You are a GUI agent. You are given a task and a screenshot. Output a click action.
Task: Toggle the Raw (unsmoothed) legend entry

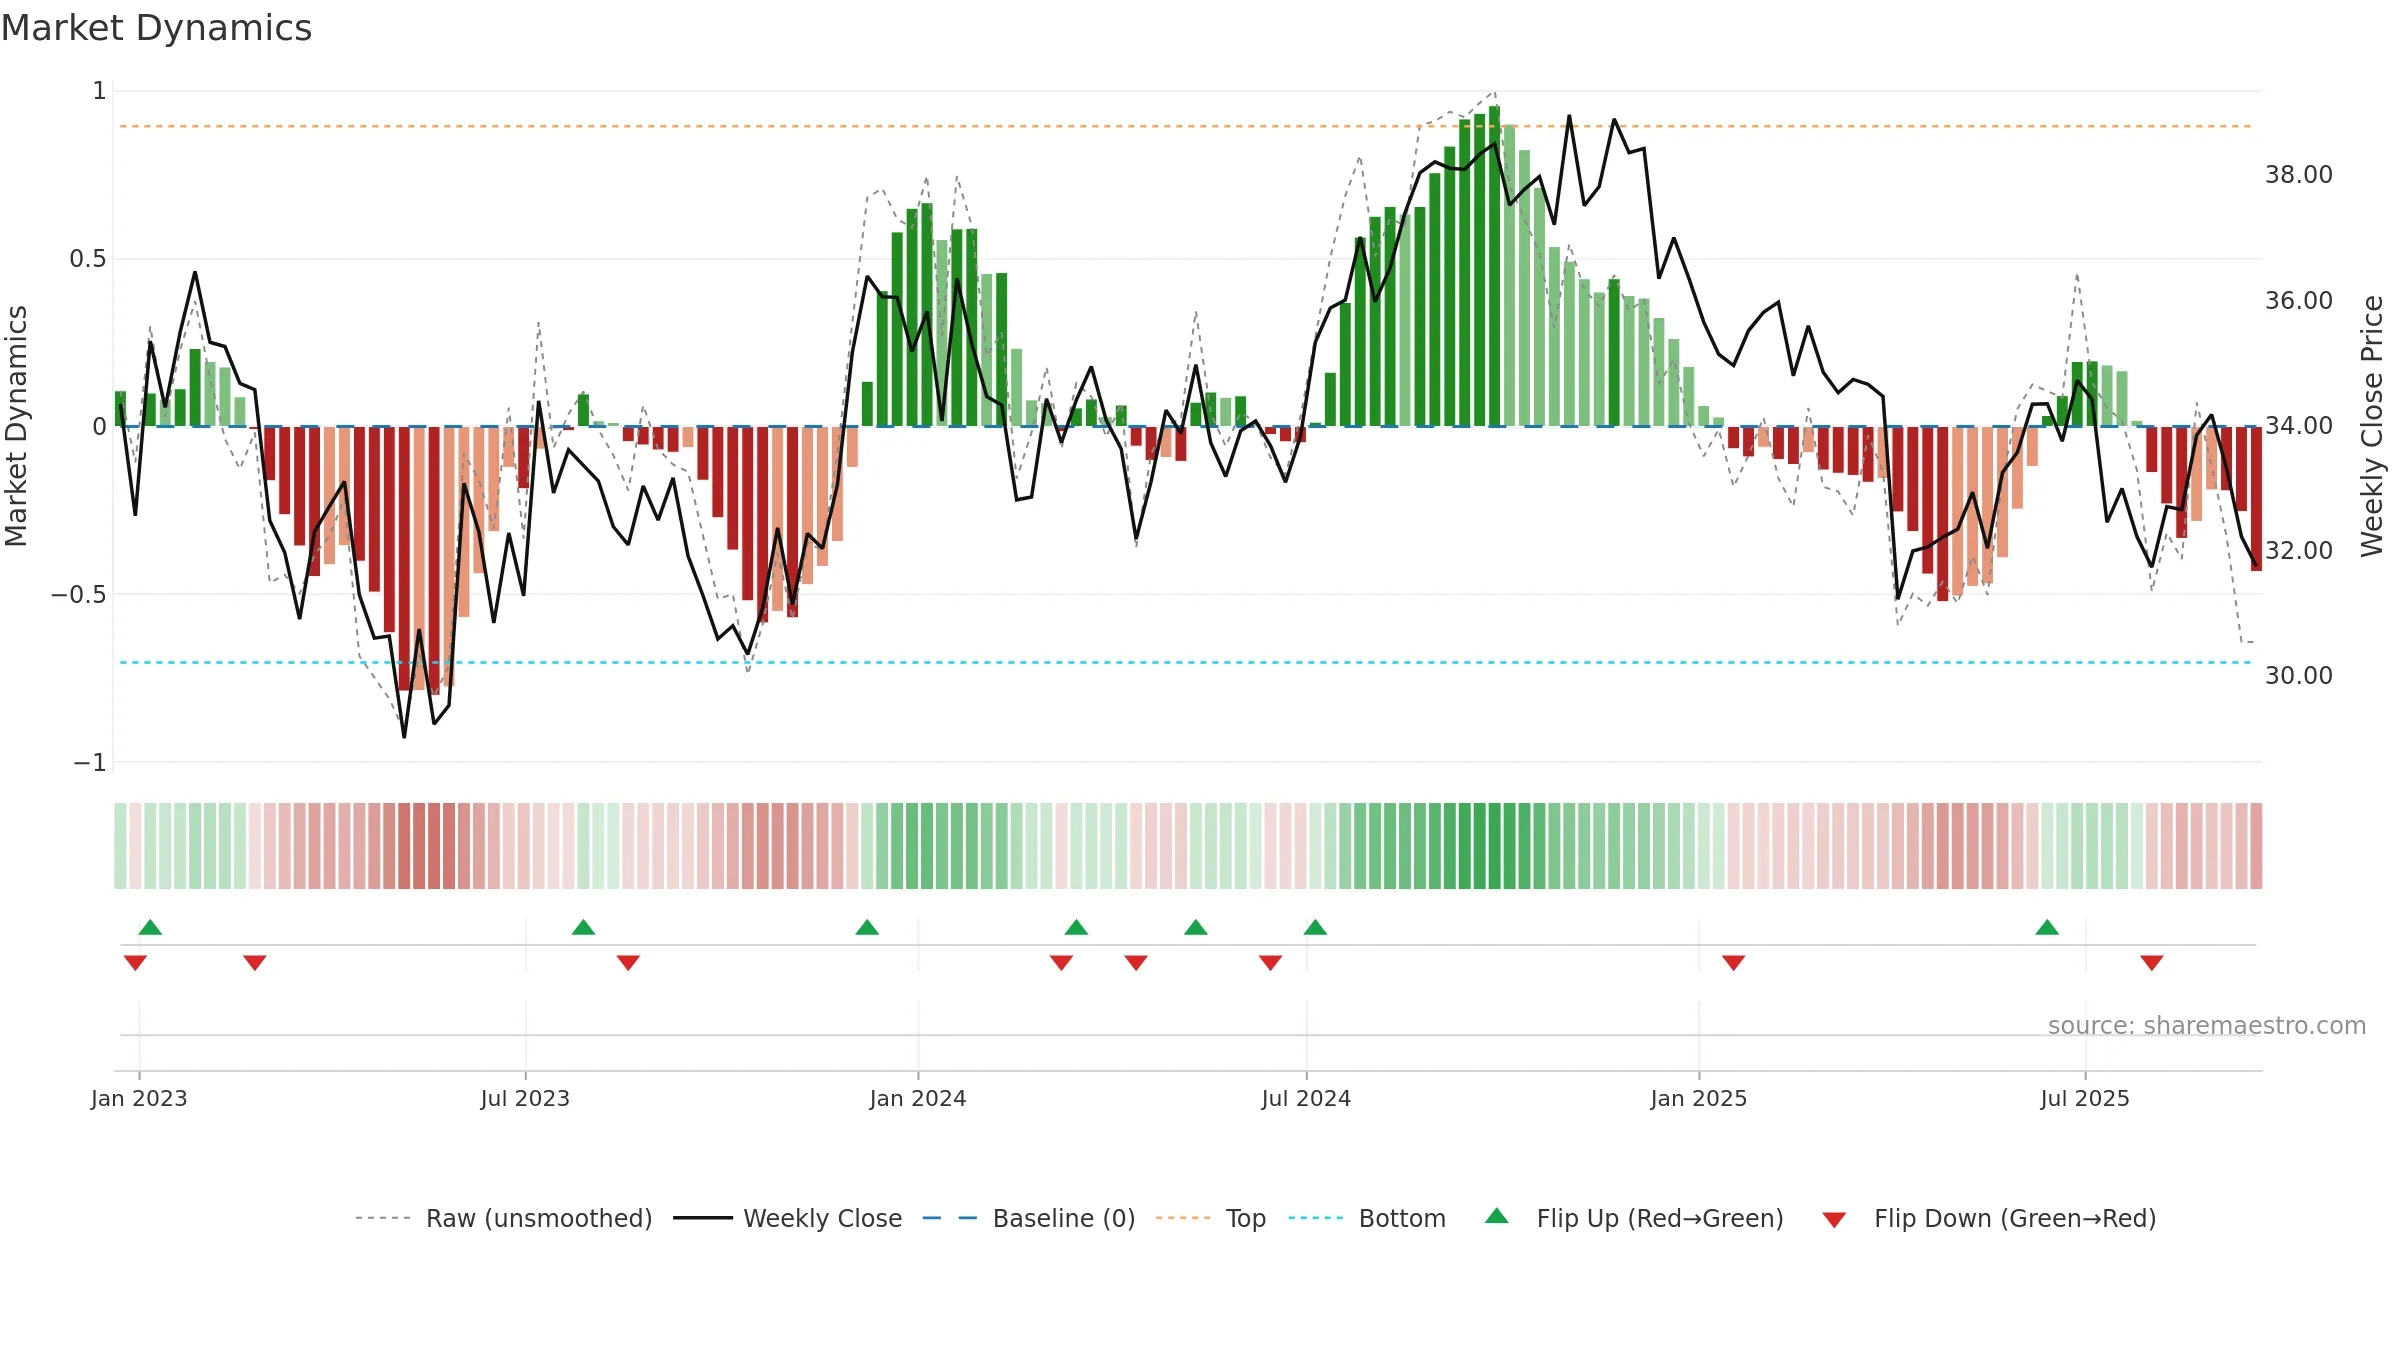[504, 1218]
